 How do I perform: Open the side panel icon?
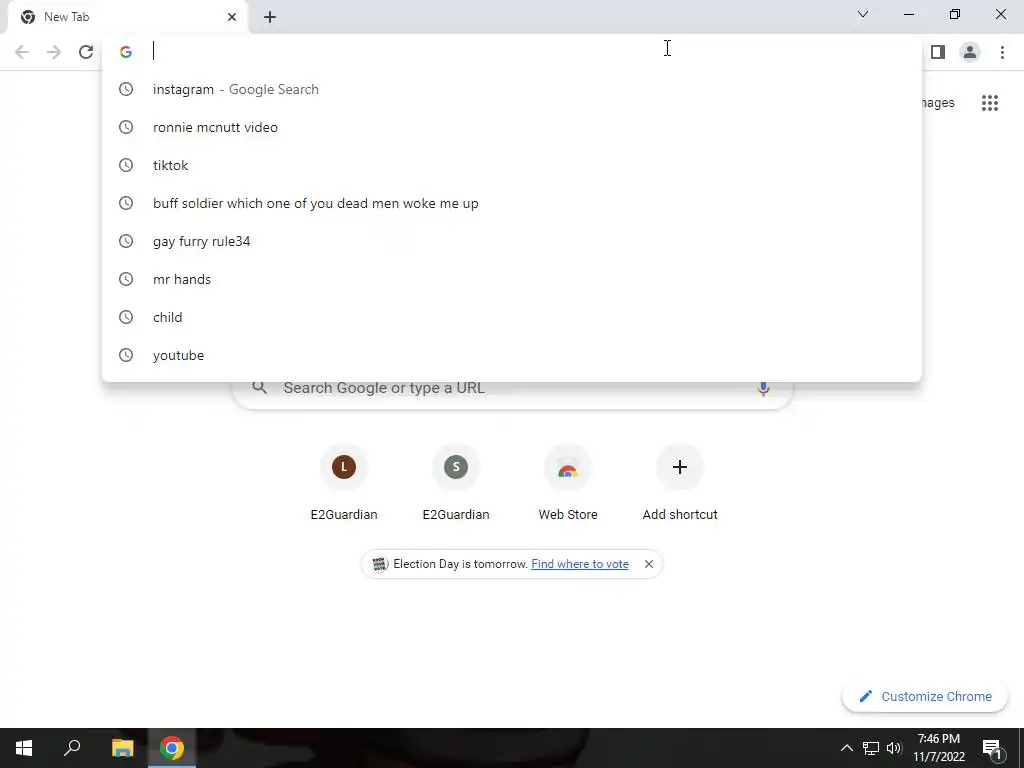click(938, 52)
